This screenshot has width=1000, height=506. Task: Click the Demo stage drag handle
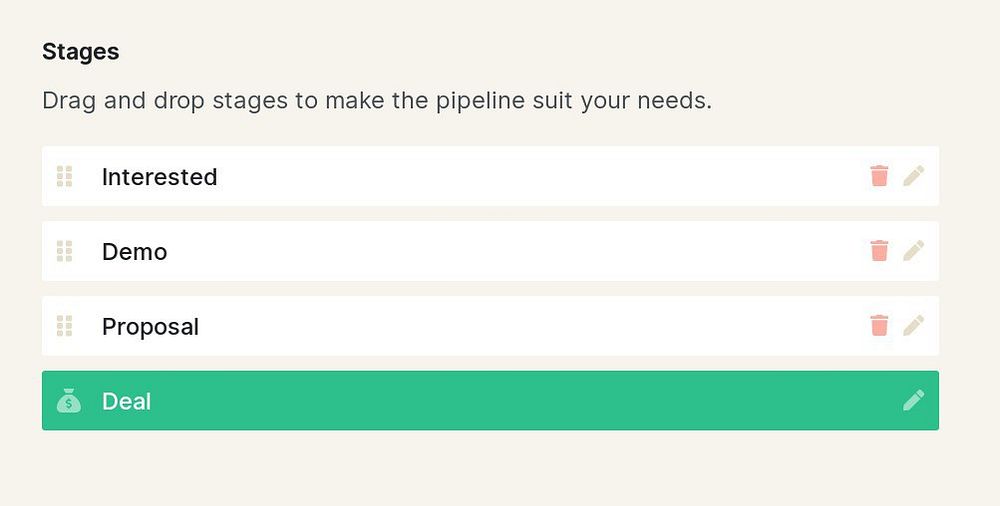point(64,251)
